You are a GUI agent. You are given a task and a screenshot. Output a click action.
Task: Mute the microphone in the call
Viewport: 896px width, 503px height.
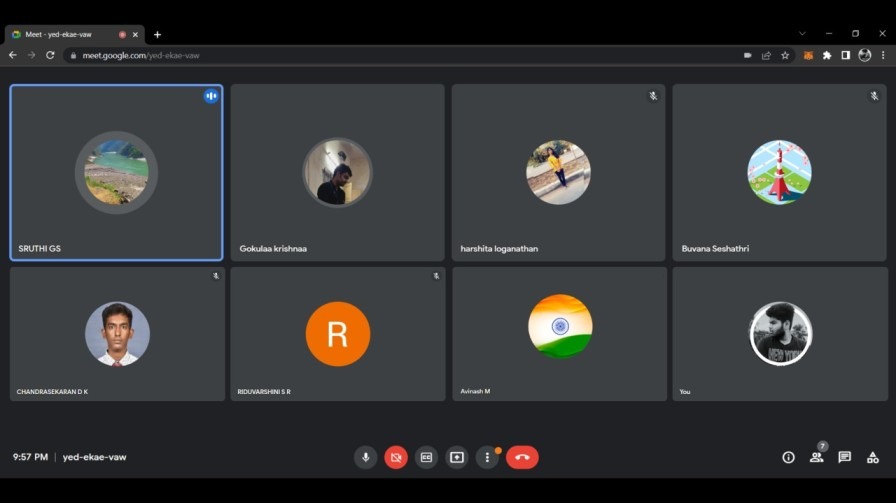point(365,457)
